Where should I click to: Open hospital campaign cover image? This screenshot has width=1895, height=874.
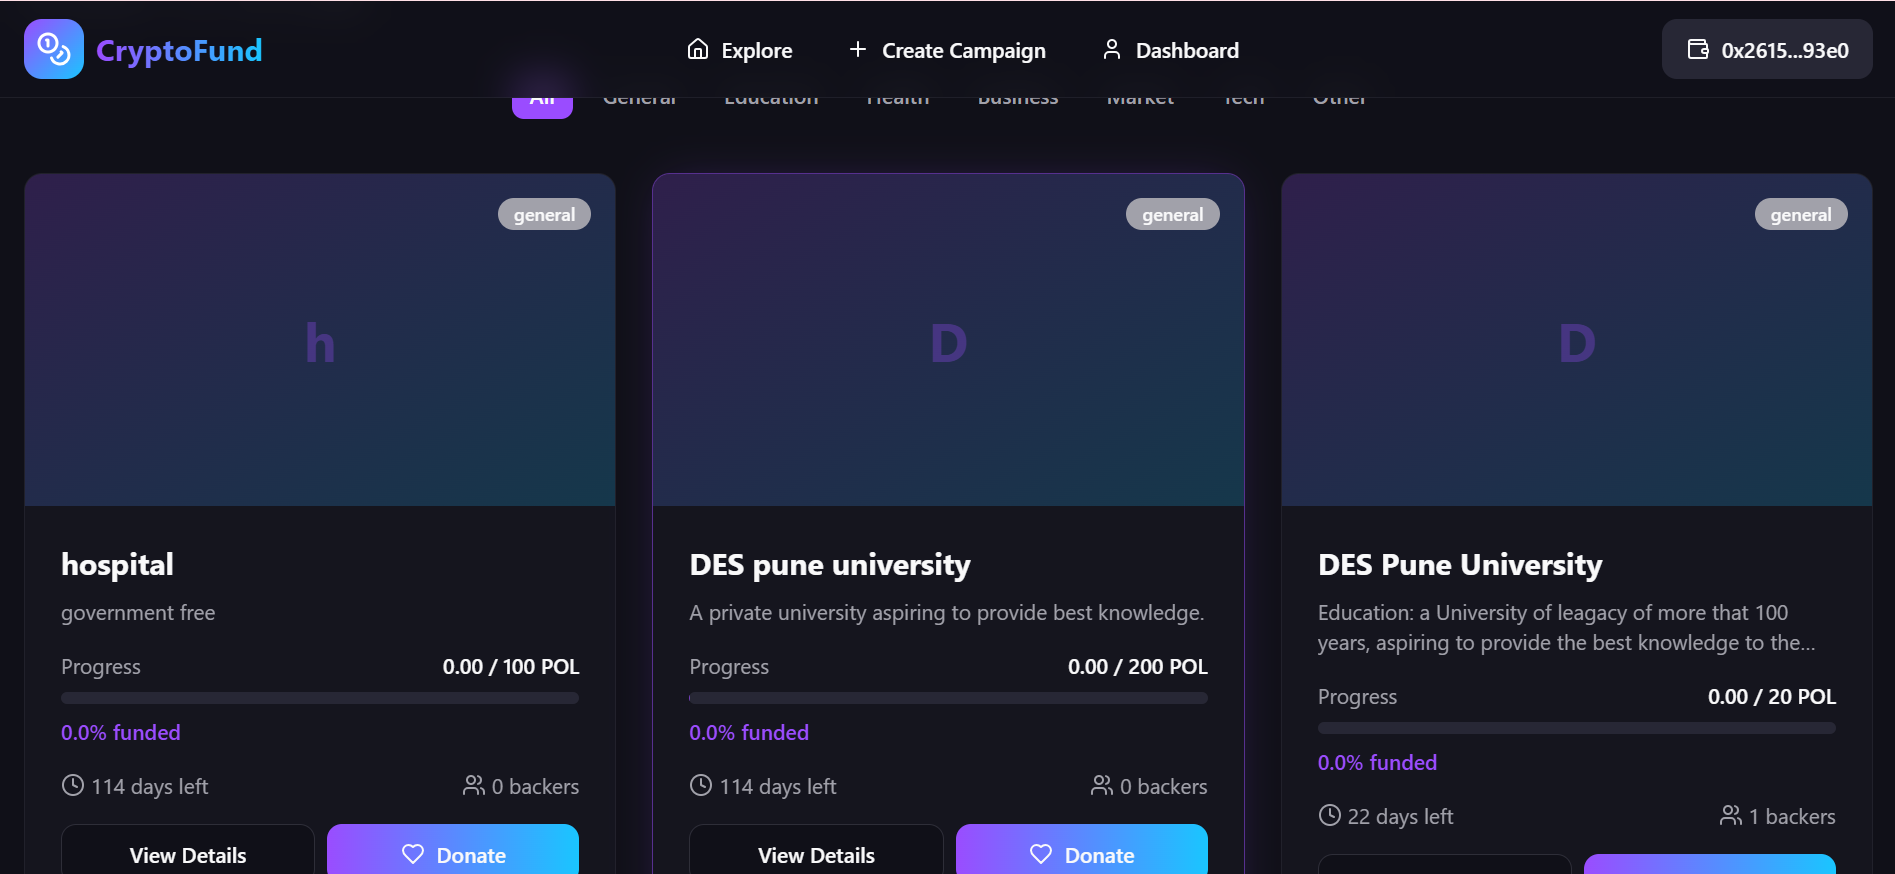320,340
